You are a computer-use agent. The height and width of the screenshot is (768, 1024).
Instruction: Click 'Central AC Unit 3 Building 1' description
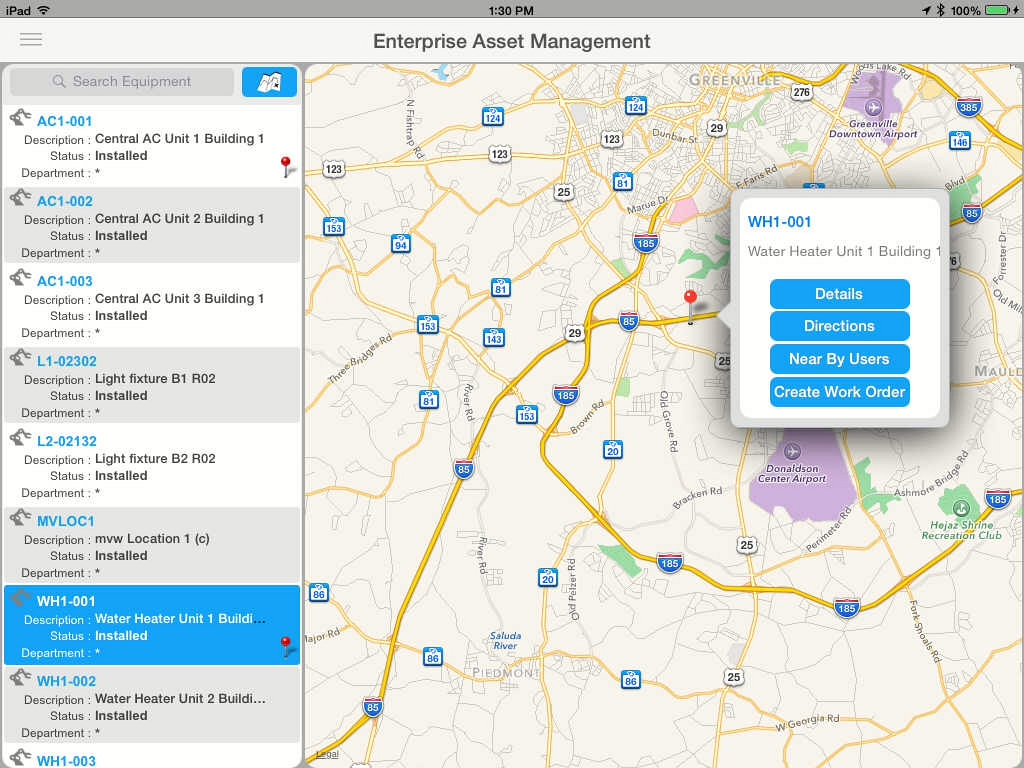click(180, 298)
